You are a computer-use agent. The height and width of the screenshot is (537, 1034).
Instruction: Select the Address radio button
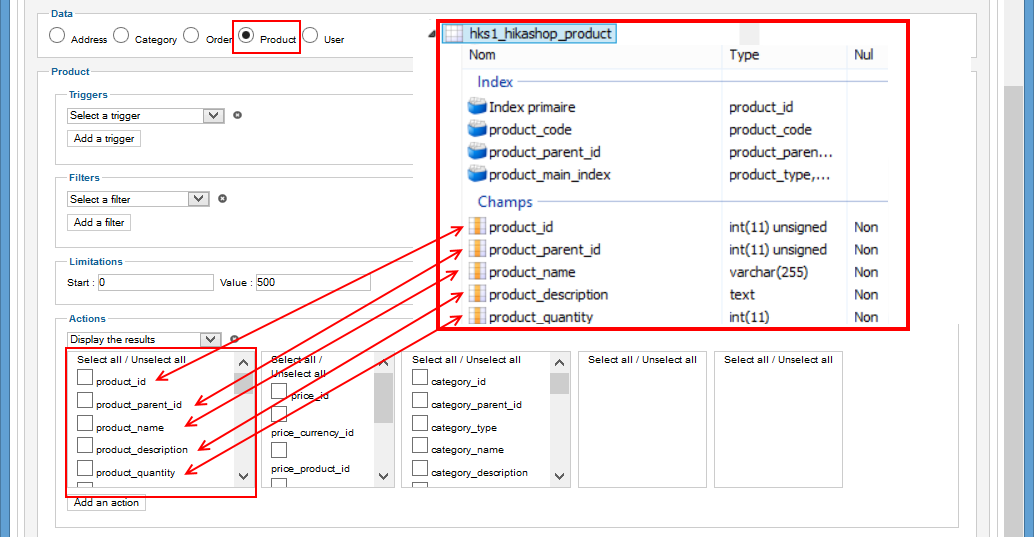pyautogui.click(x=57, y=36)
